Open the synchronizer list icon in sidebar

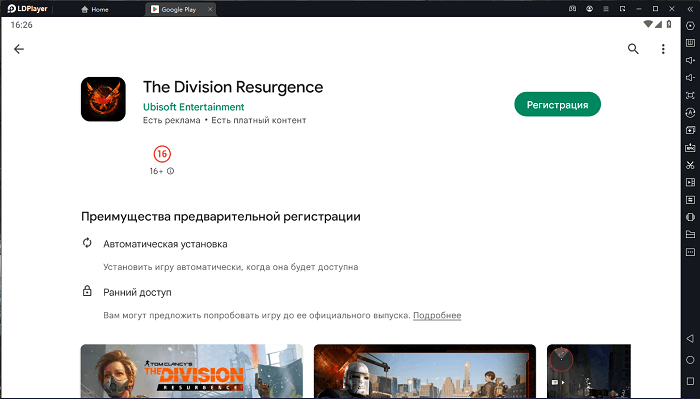[690, 200]
